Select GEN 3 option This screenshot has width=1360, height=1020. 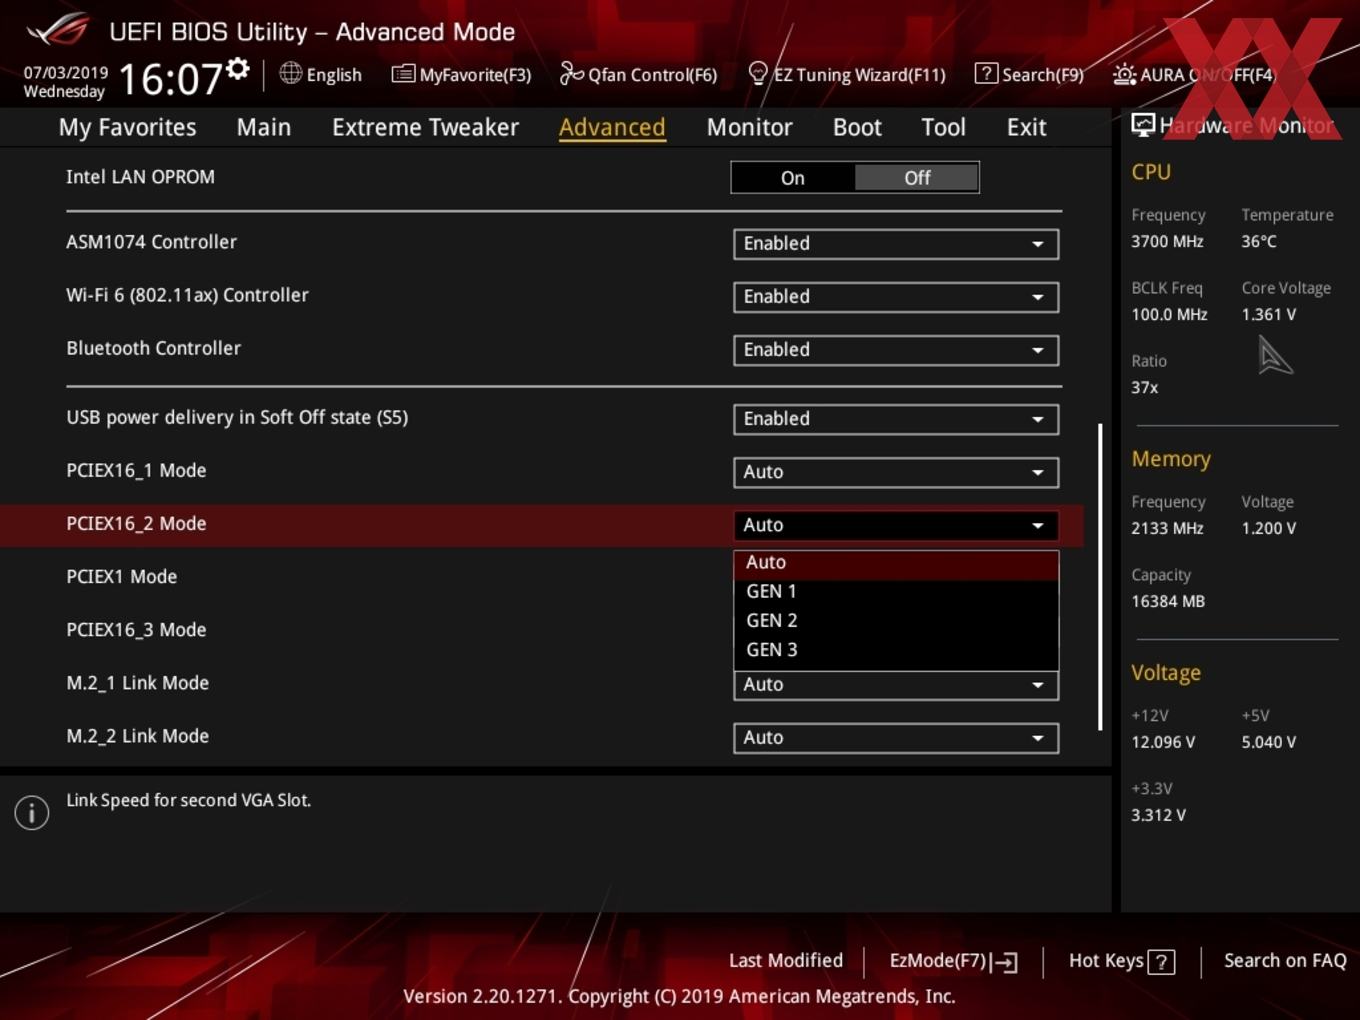896,649
